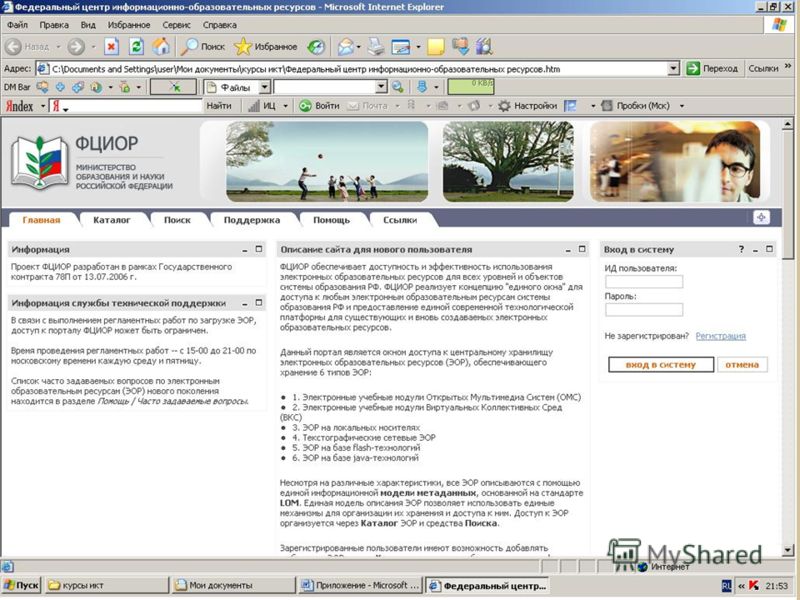This screenshot has height=600, width=800.
Task: Click the Yandex Войти key icon
Action: coord(305,106)
